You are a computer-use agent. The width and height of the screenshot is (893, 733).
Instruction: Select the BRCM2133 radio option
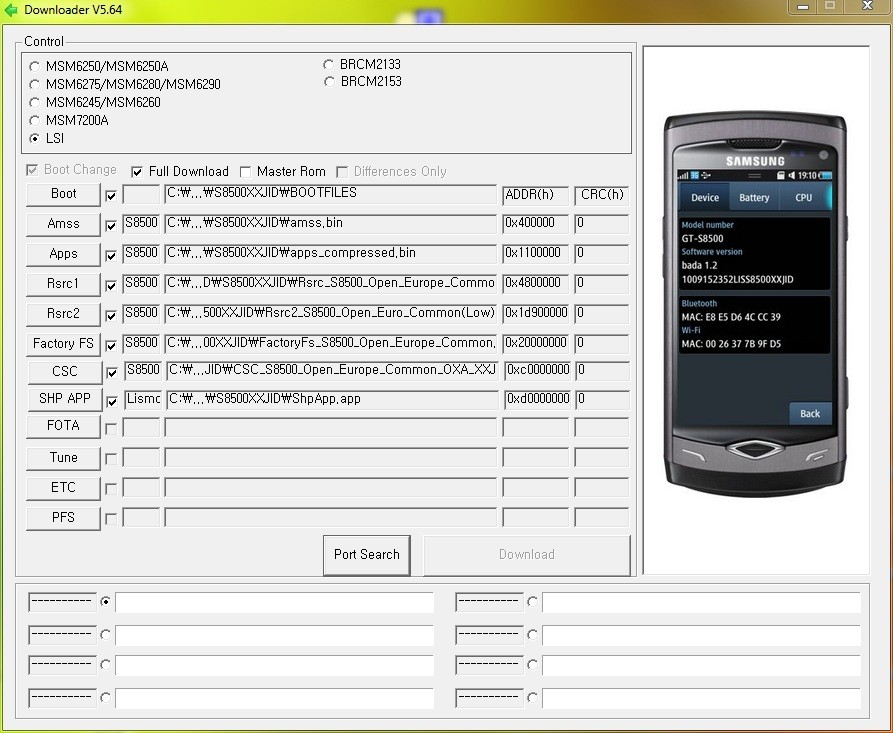click(x=329, y=64)
